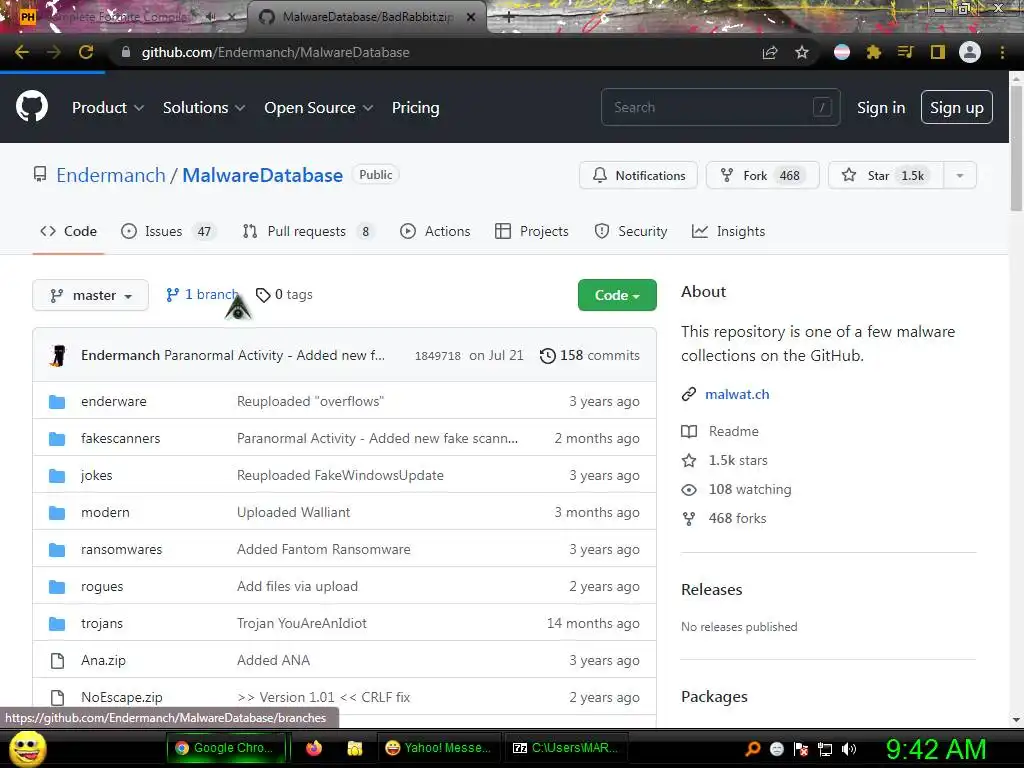Click the volume speaker tray icon
The height and width of the screenshot is (768, 1024).
849,749
